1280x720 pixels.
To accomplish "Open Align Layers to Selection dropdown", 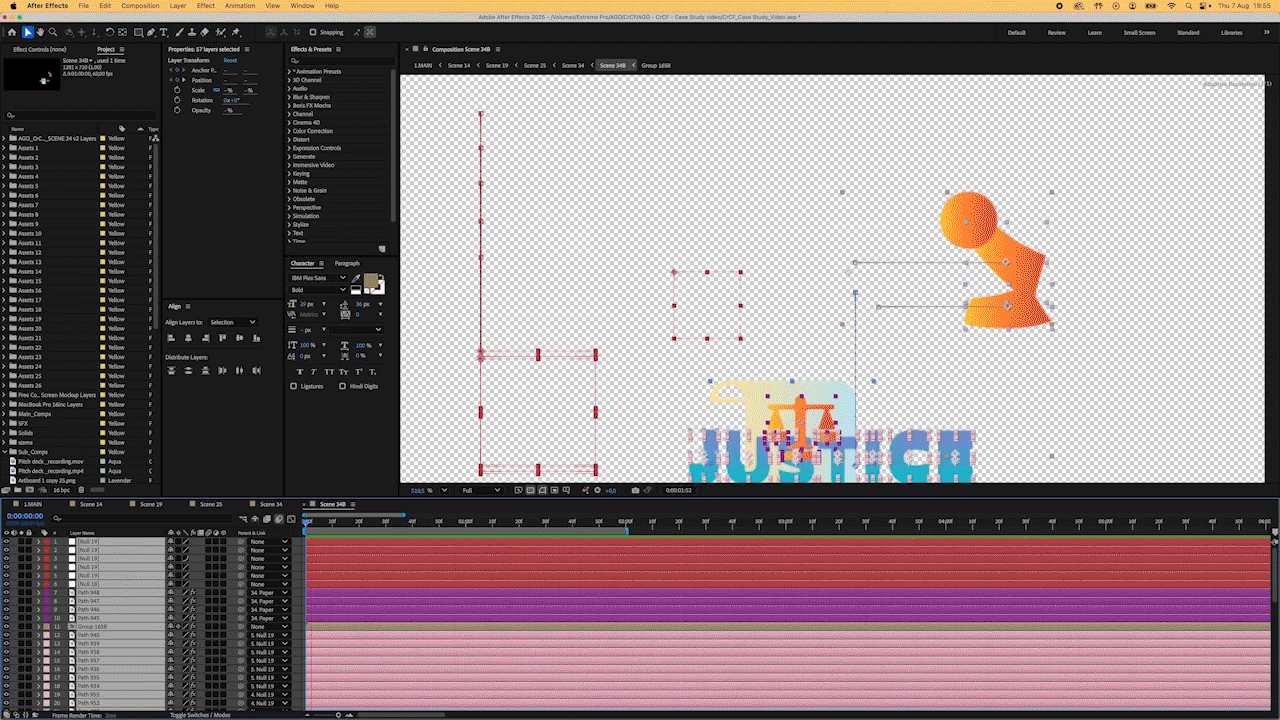I will point(232,322).
